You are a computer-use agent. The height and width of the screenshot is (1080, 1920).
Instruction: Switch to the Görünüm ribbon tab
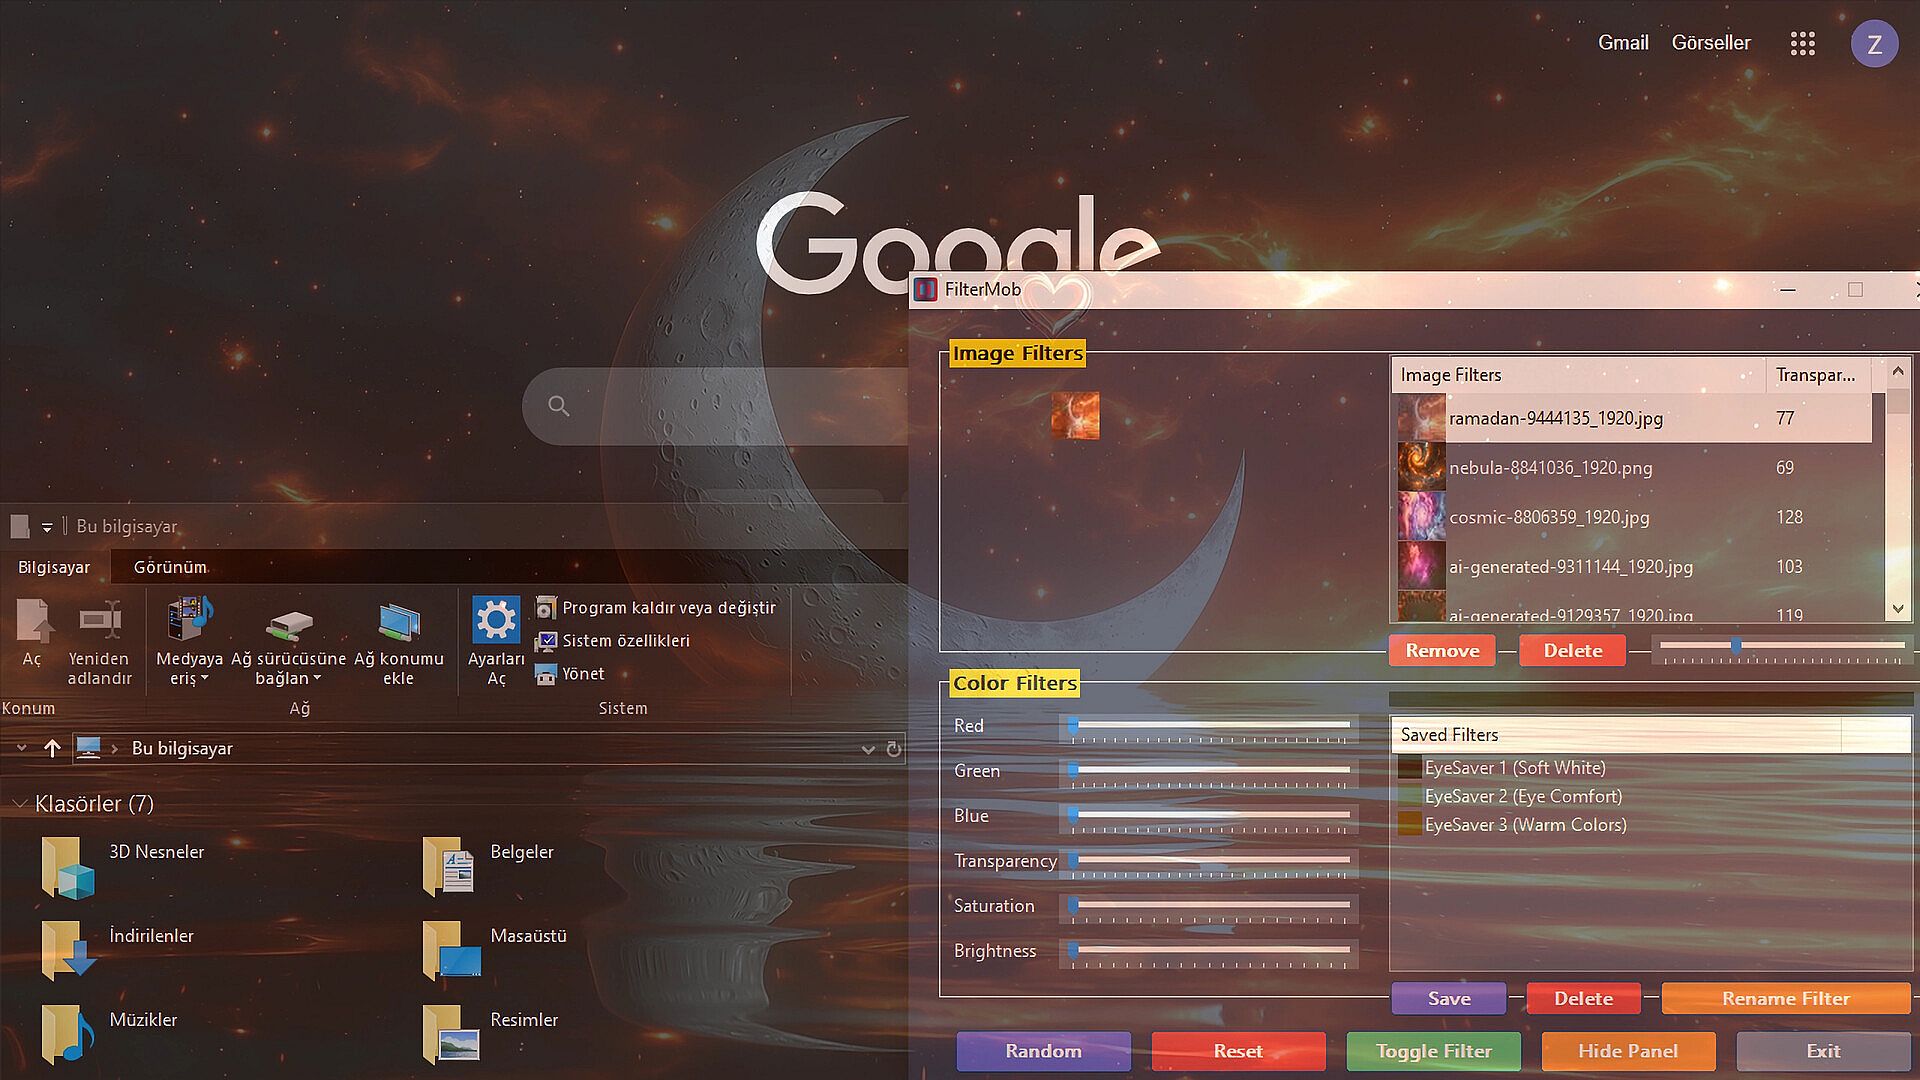pyautogui.click(x=170, y=567)
